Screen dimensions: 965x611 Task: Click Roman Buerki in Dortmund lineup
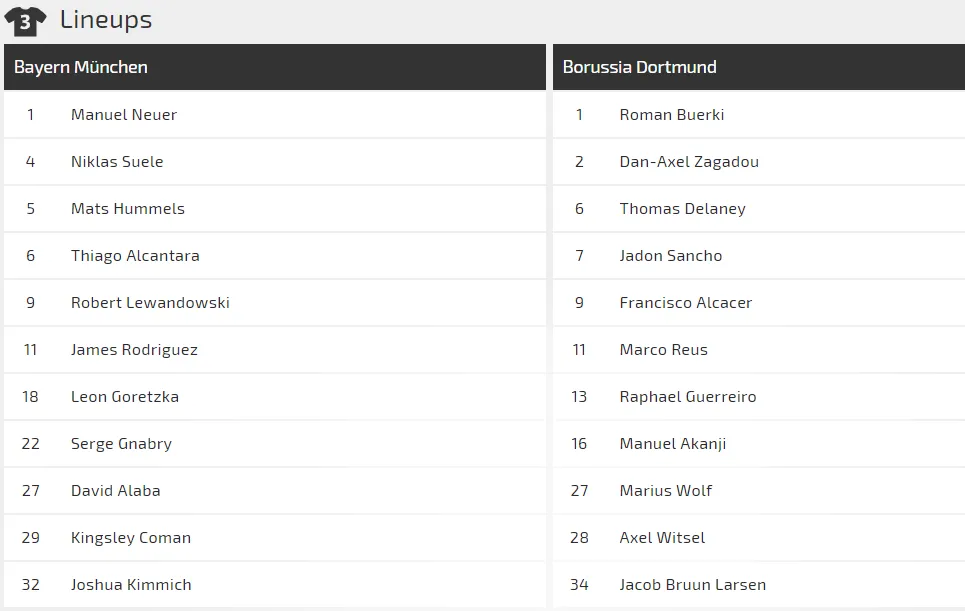(x=672, y=115)
